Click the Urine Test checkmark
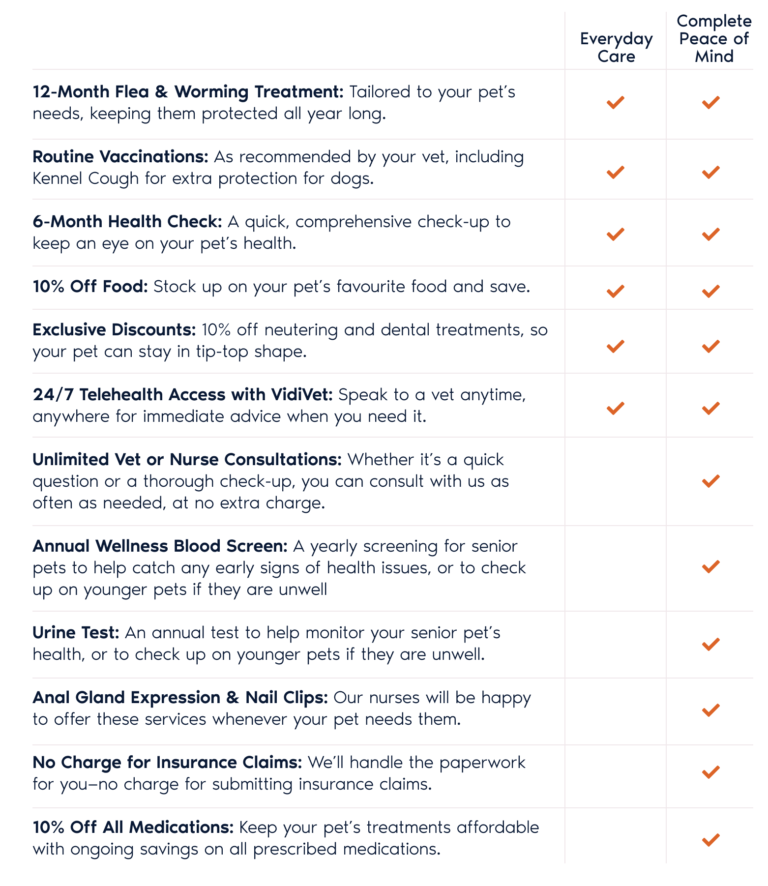The width and height of the screenshot is (768, 886). (711, 644)
